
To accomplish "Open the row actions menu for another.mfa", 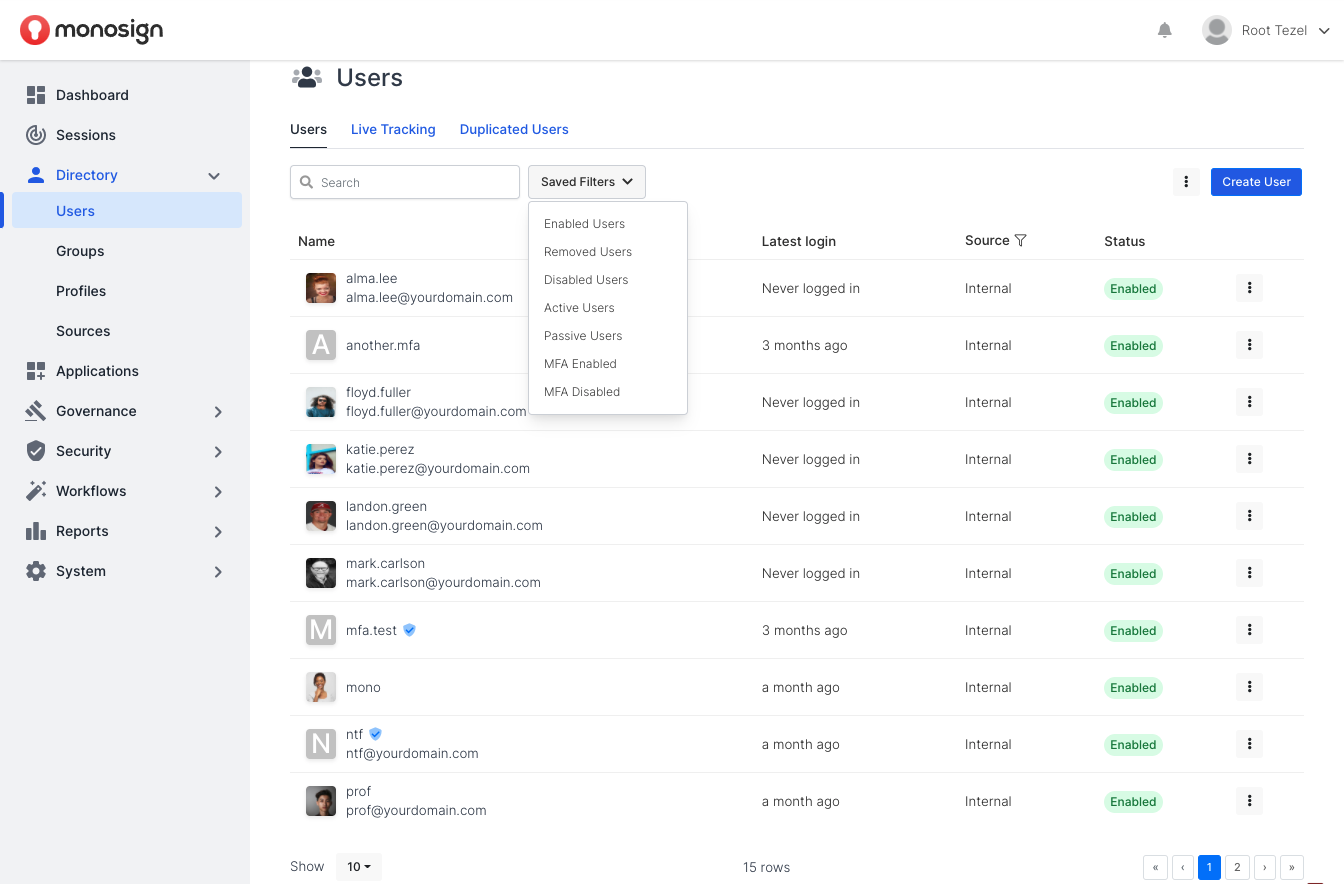I will (x=1249, y=345).
